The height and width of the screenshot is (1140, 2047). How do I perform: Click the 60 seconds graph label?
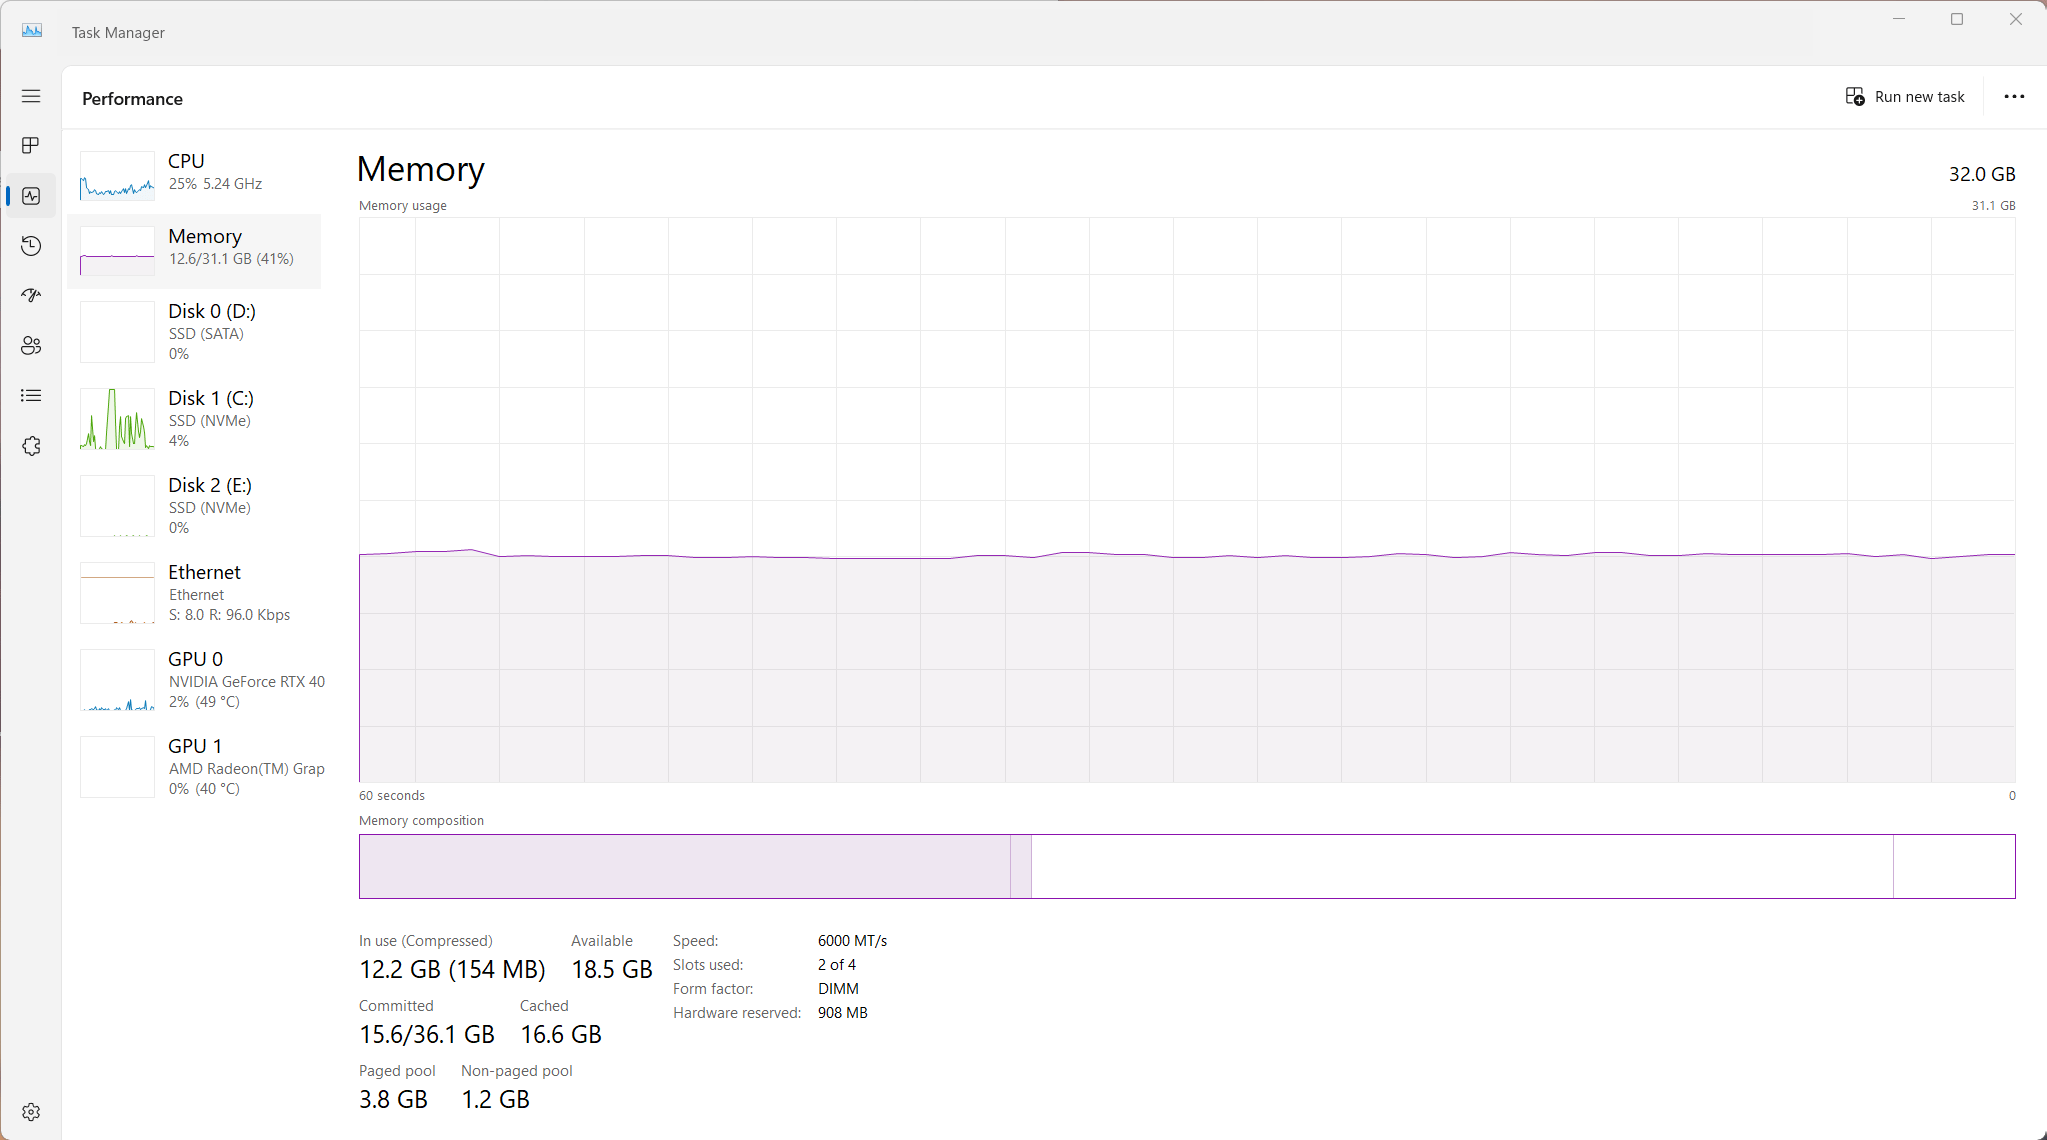pos(392,796)
